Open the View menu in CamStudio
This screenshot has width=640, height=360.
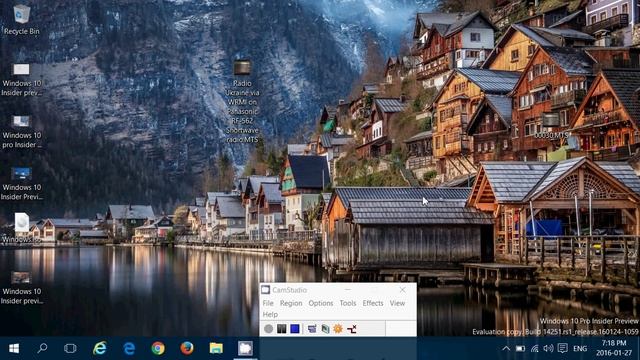(x=397, y=303)
